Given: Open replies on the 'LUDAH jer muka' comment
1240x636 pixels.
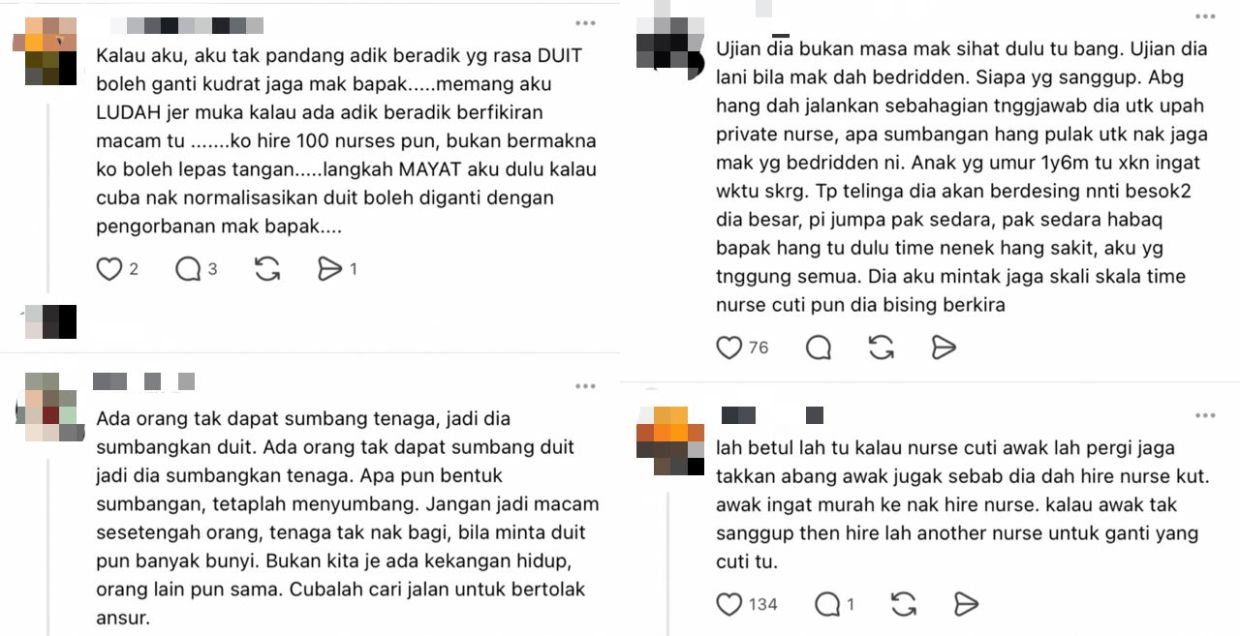Looking at the screenshot, I should coord(188,269).
